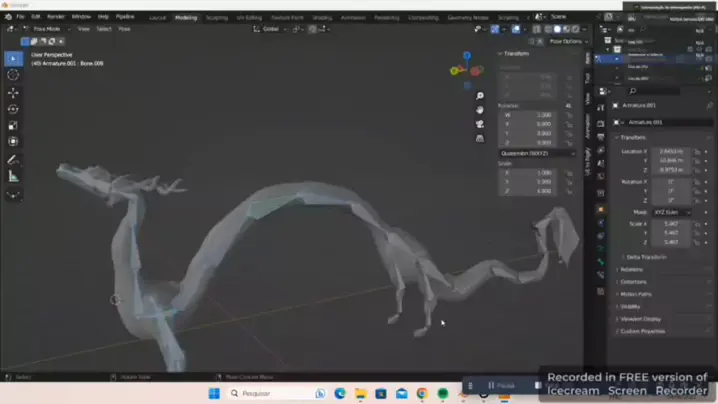Screen dimensions: 718x404
Task: Activate the Scale tool
Action: [13, 126]
